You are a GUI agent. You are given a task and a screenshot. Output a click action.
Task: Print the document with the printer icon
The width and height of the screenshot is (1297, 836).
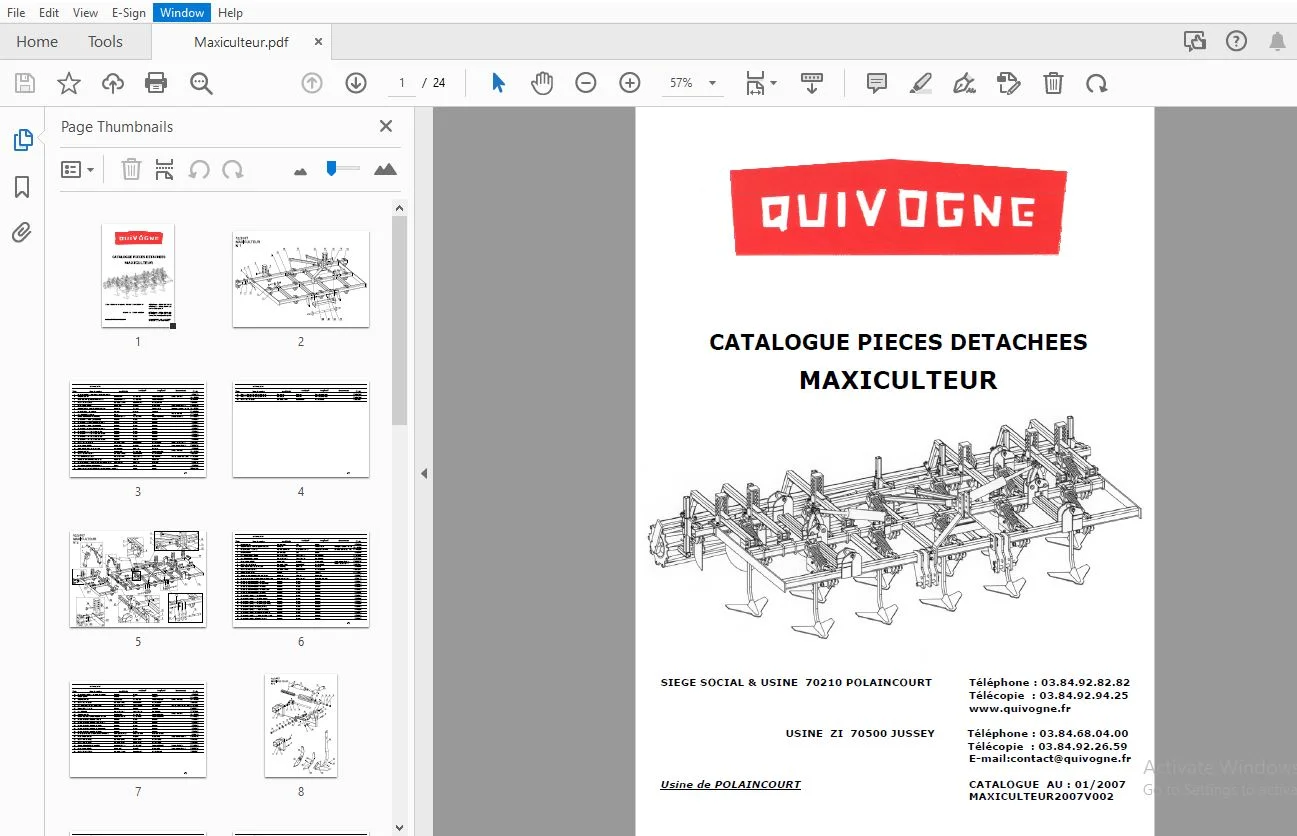[x=156, y=83]
